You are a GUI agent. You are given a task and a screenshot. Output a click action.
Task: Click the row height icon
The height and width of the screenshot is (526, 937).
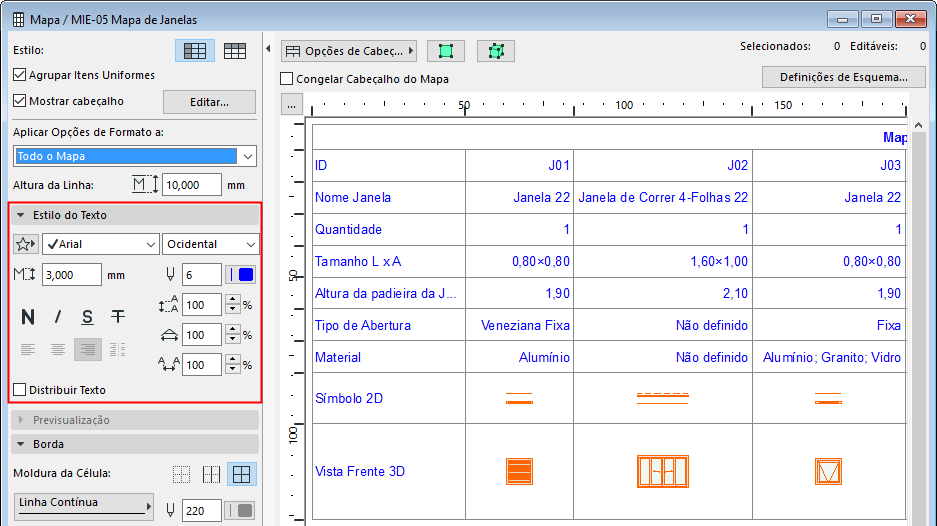coord(145,185)
